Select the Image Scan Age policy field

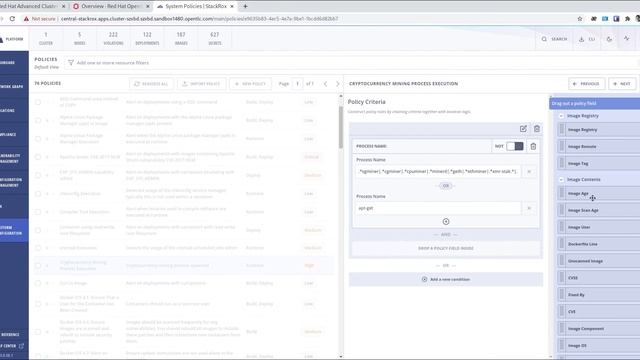[x=598, y=210]
